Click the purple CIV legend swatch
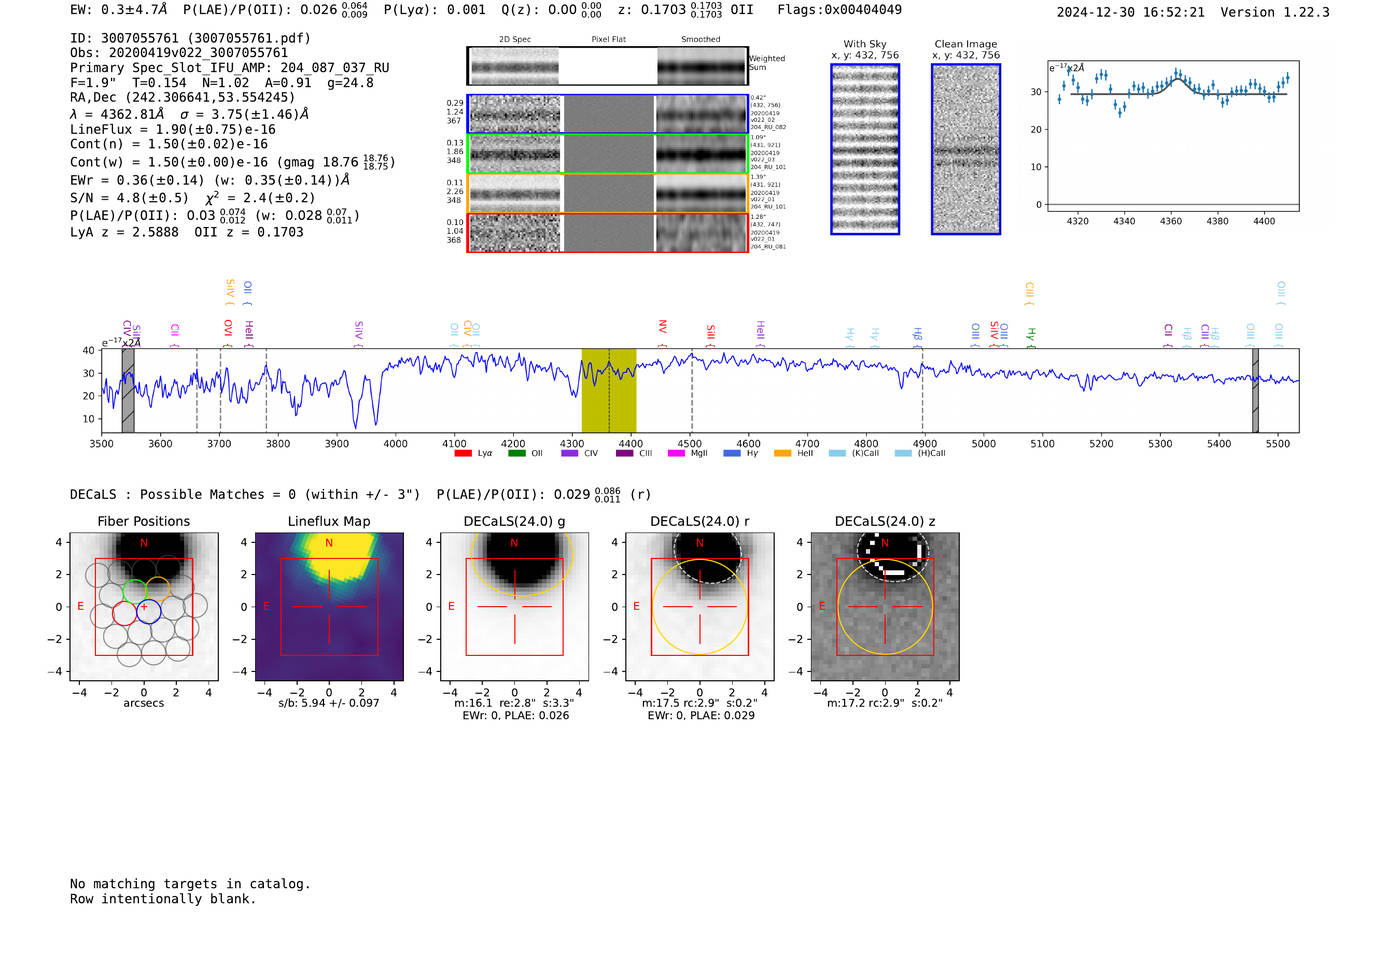 pyautogui.click(x=570, y=454)
